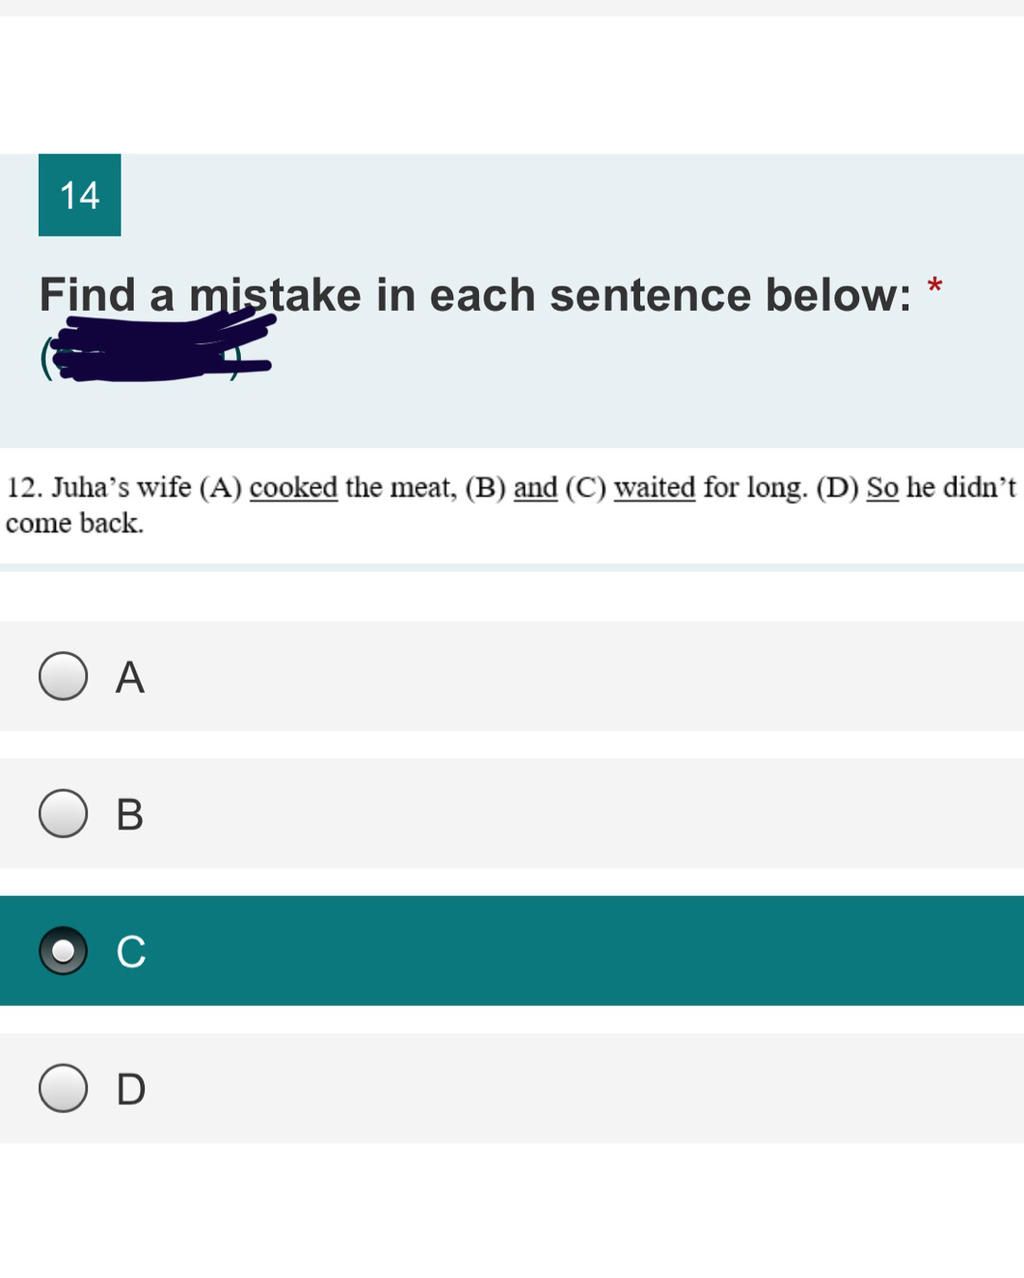This screenshot has height=1278, width=1024.
Task: Select radio button option A
Action: [63, 676]
